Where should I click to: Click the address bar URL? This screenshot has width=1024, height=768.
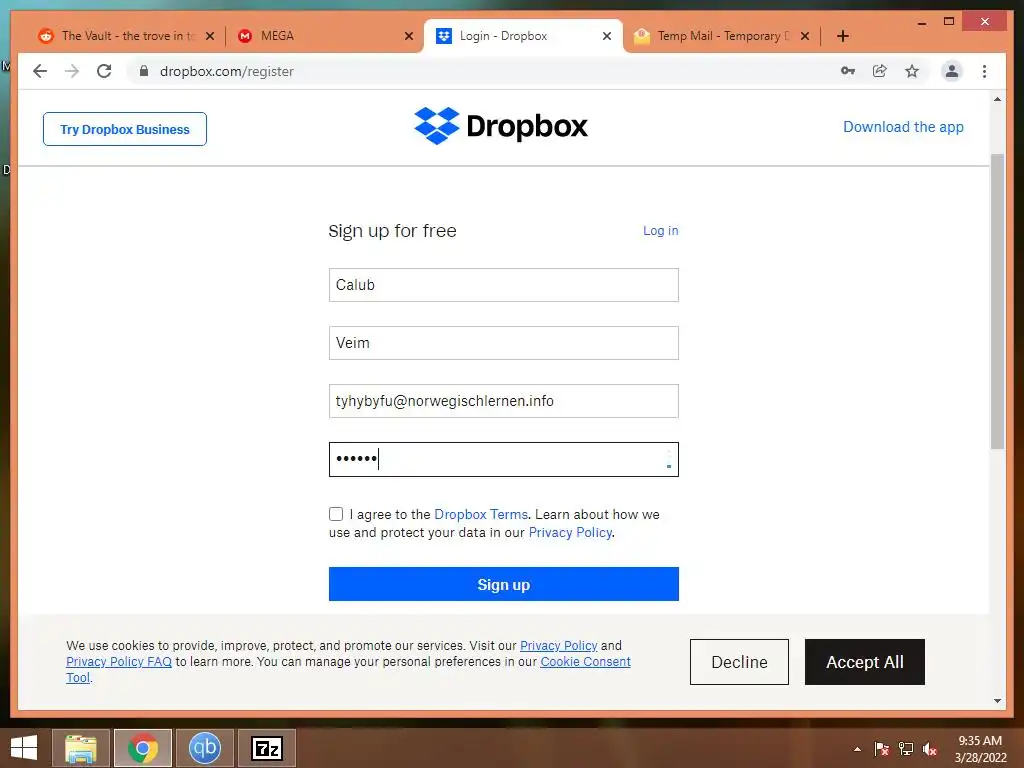[x=227, y=71]
